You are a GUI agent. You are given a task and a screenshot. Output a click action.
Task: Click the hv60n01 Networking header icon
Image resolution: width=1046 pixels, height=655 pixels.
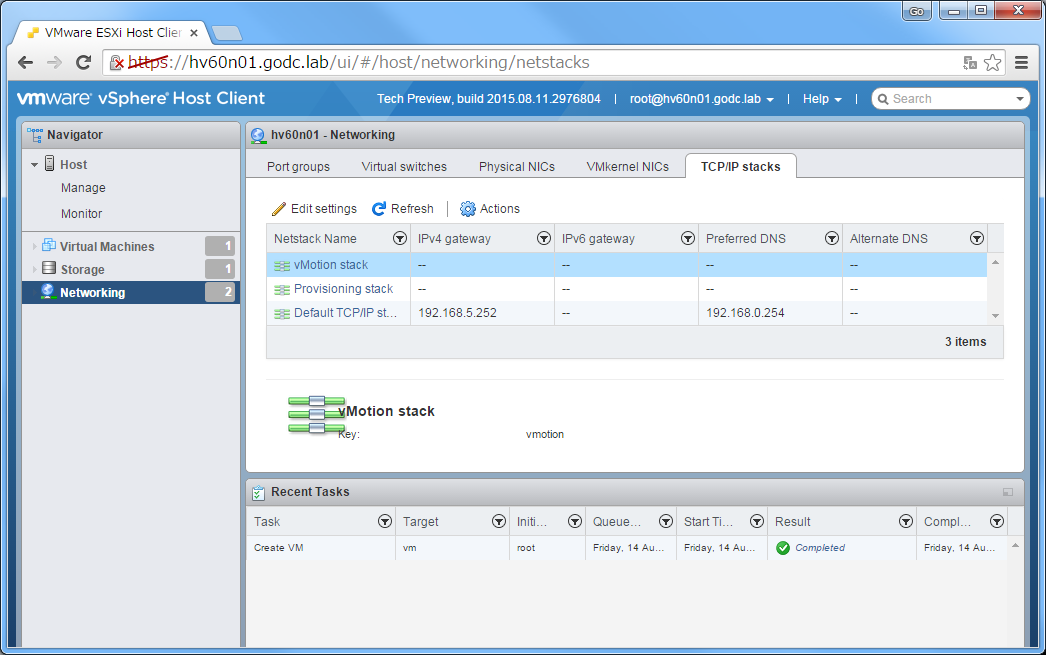[x=257, y=135]
